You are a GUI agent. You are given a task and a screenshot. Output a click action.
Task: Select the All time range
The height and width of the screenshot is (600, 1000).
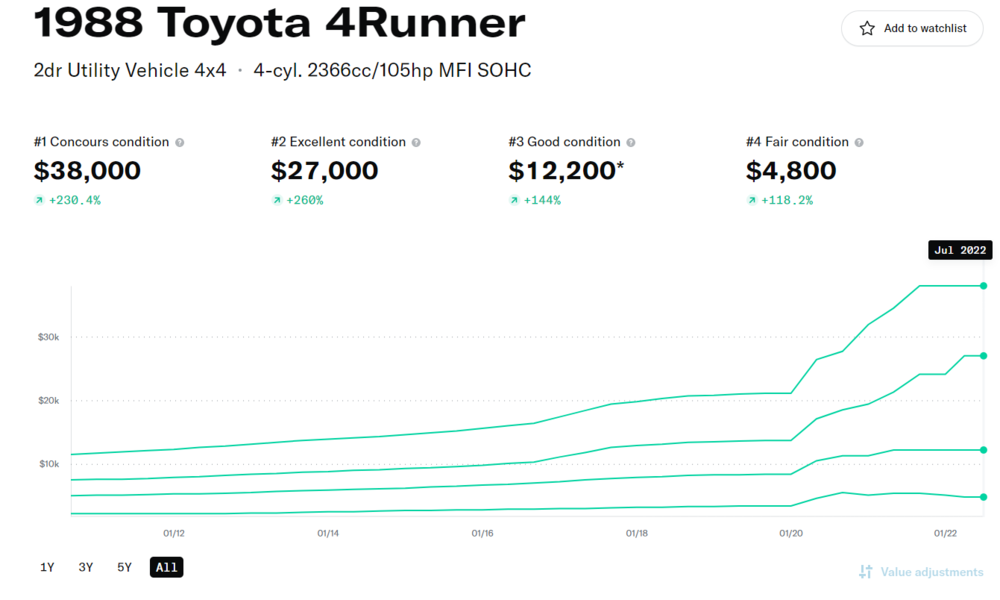pyautogui.click(x=167, y=568)
